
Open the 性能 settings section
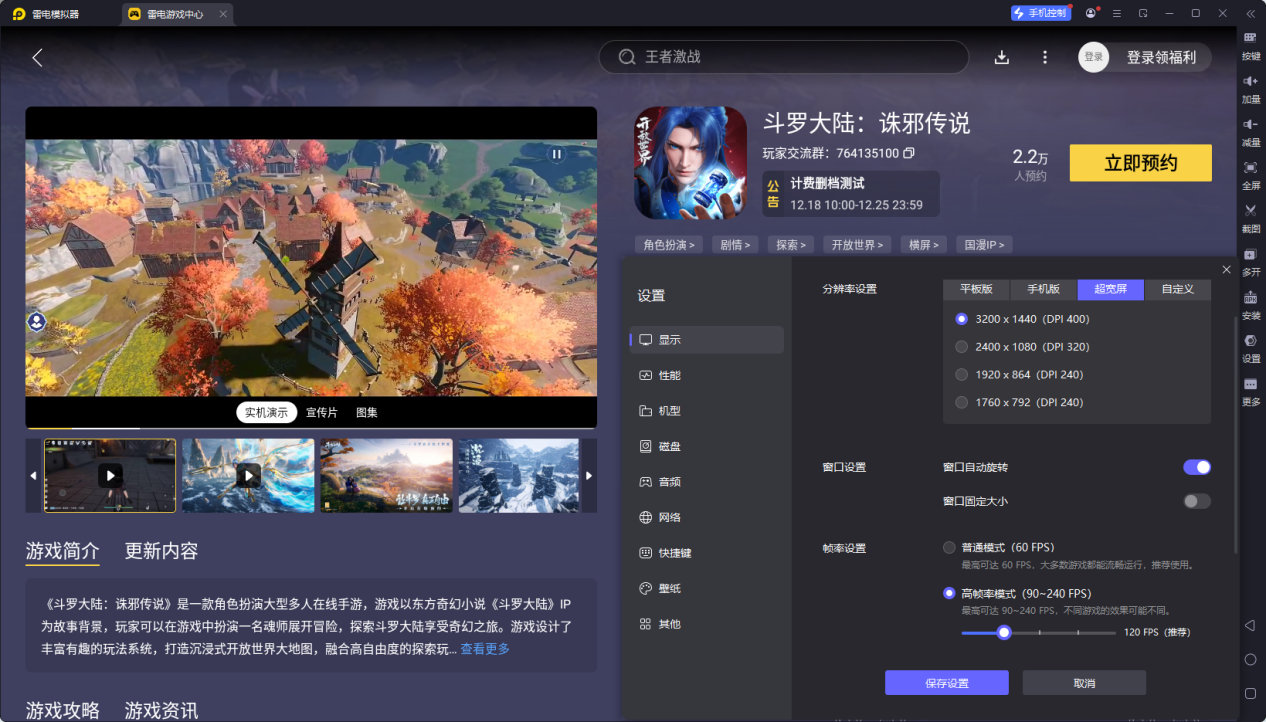click(x=669, y=375)
